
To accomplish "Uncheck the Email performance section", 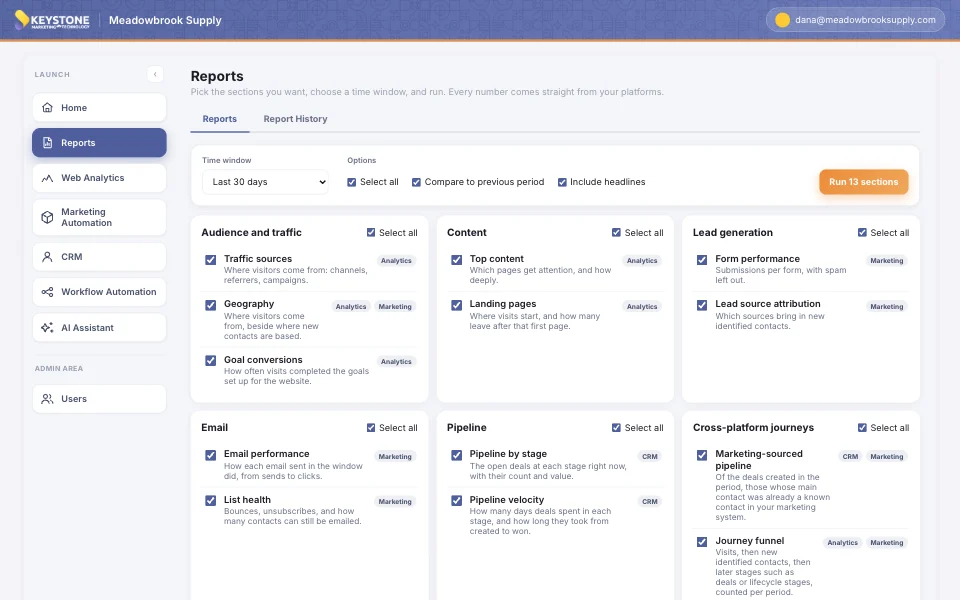I will pos(211,455).
